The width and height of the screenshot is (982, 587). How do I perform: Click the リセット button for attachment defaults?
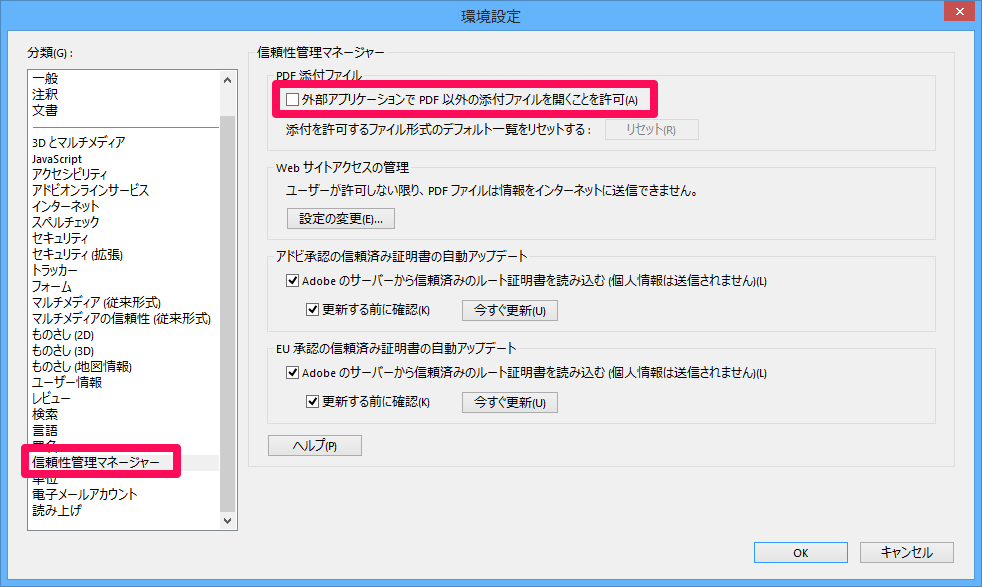(x=651, y=128)
